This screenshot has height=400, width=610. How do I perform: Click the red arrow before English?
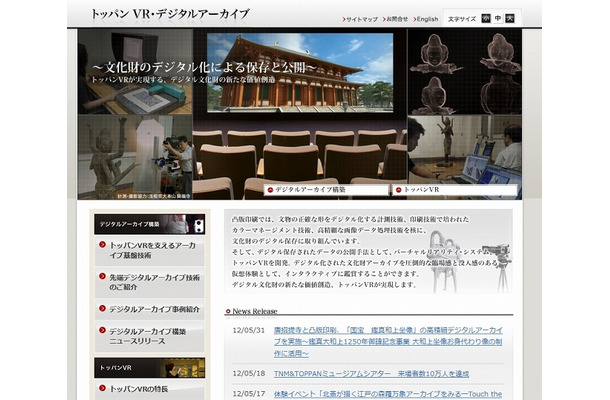click(415, 19)
